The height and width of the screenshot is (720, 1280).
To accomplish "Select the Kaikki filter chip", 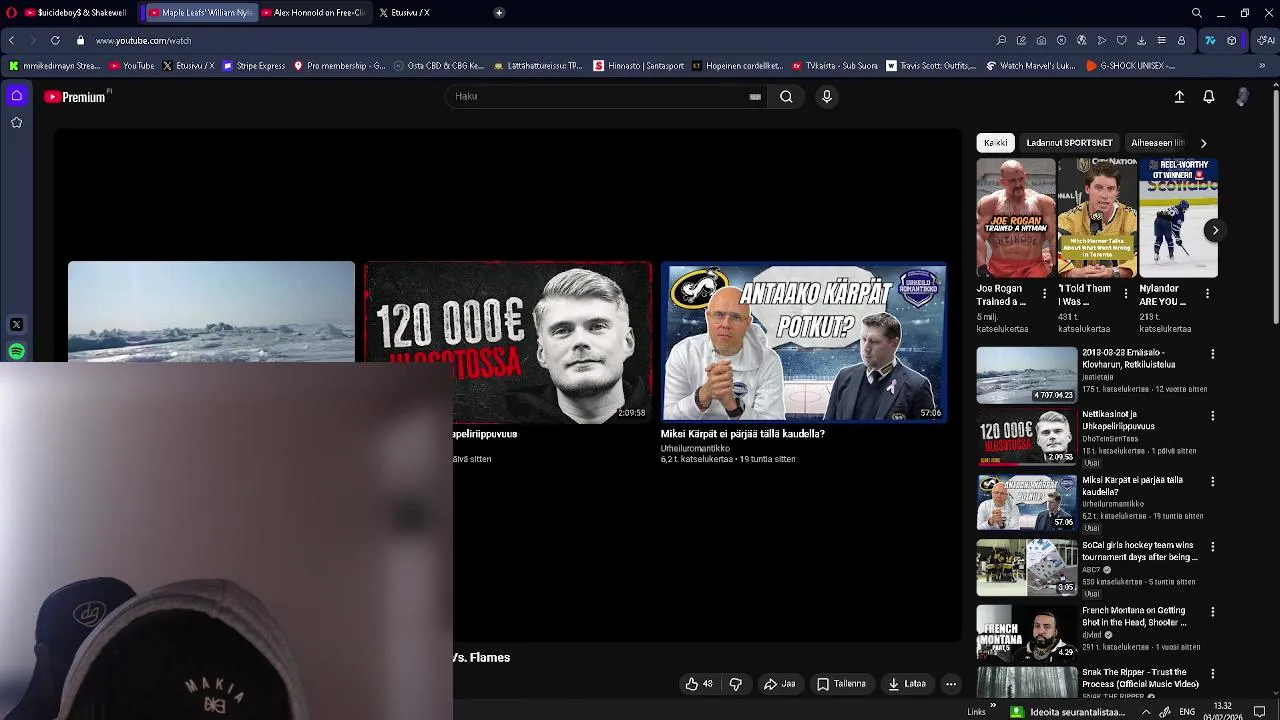I will coord(995,143).
